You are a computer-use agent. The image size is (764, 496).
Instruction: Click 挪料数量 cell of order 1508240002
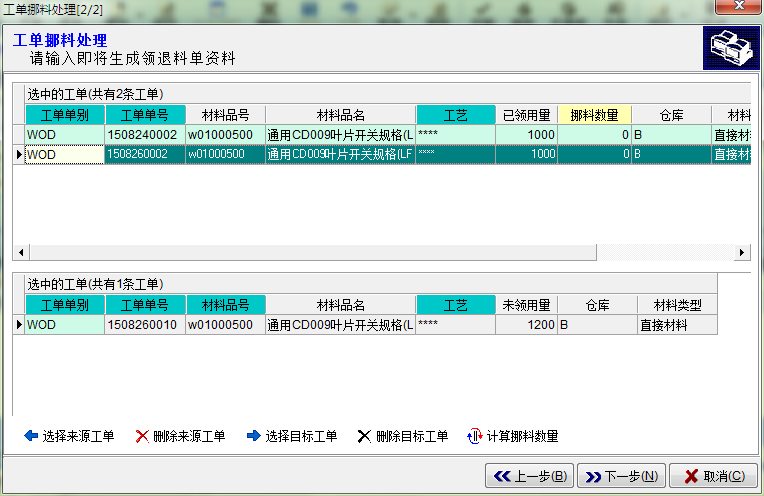pos(595,134)
